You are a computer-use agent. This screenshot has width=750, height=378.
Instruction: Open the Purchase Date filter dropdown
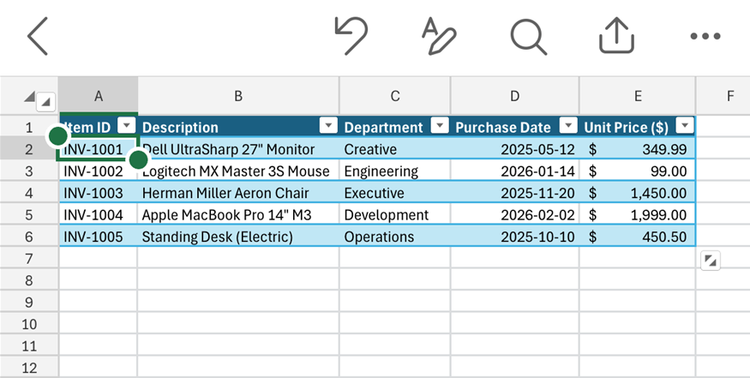(x=569, y=125)
